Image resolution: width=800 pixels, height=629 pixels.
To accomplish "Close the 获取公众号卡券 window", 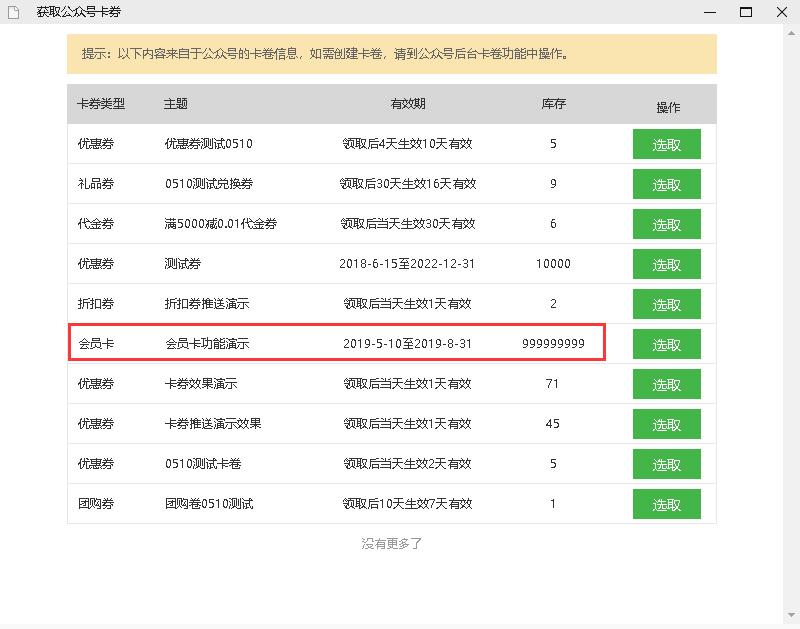I will point(782,12).
